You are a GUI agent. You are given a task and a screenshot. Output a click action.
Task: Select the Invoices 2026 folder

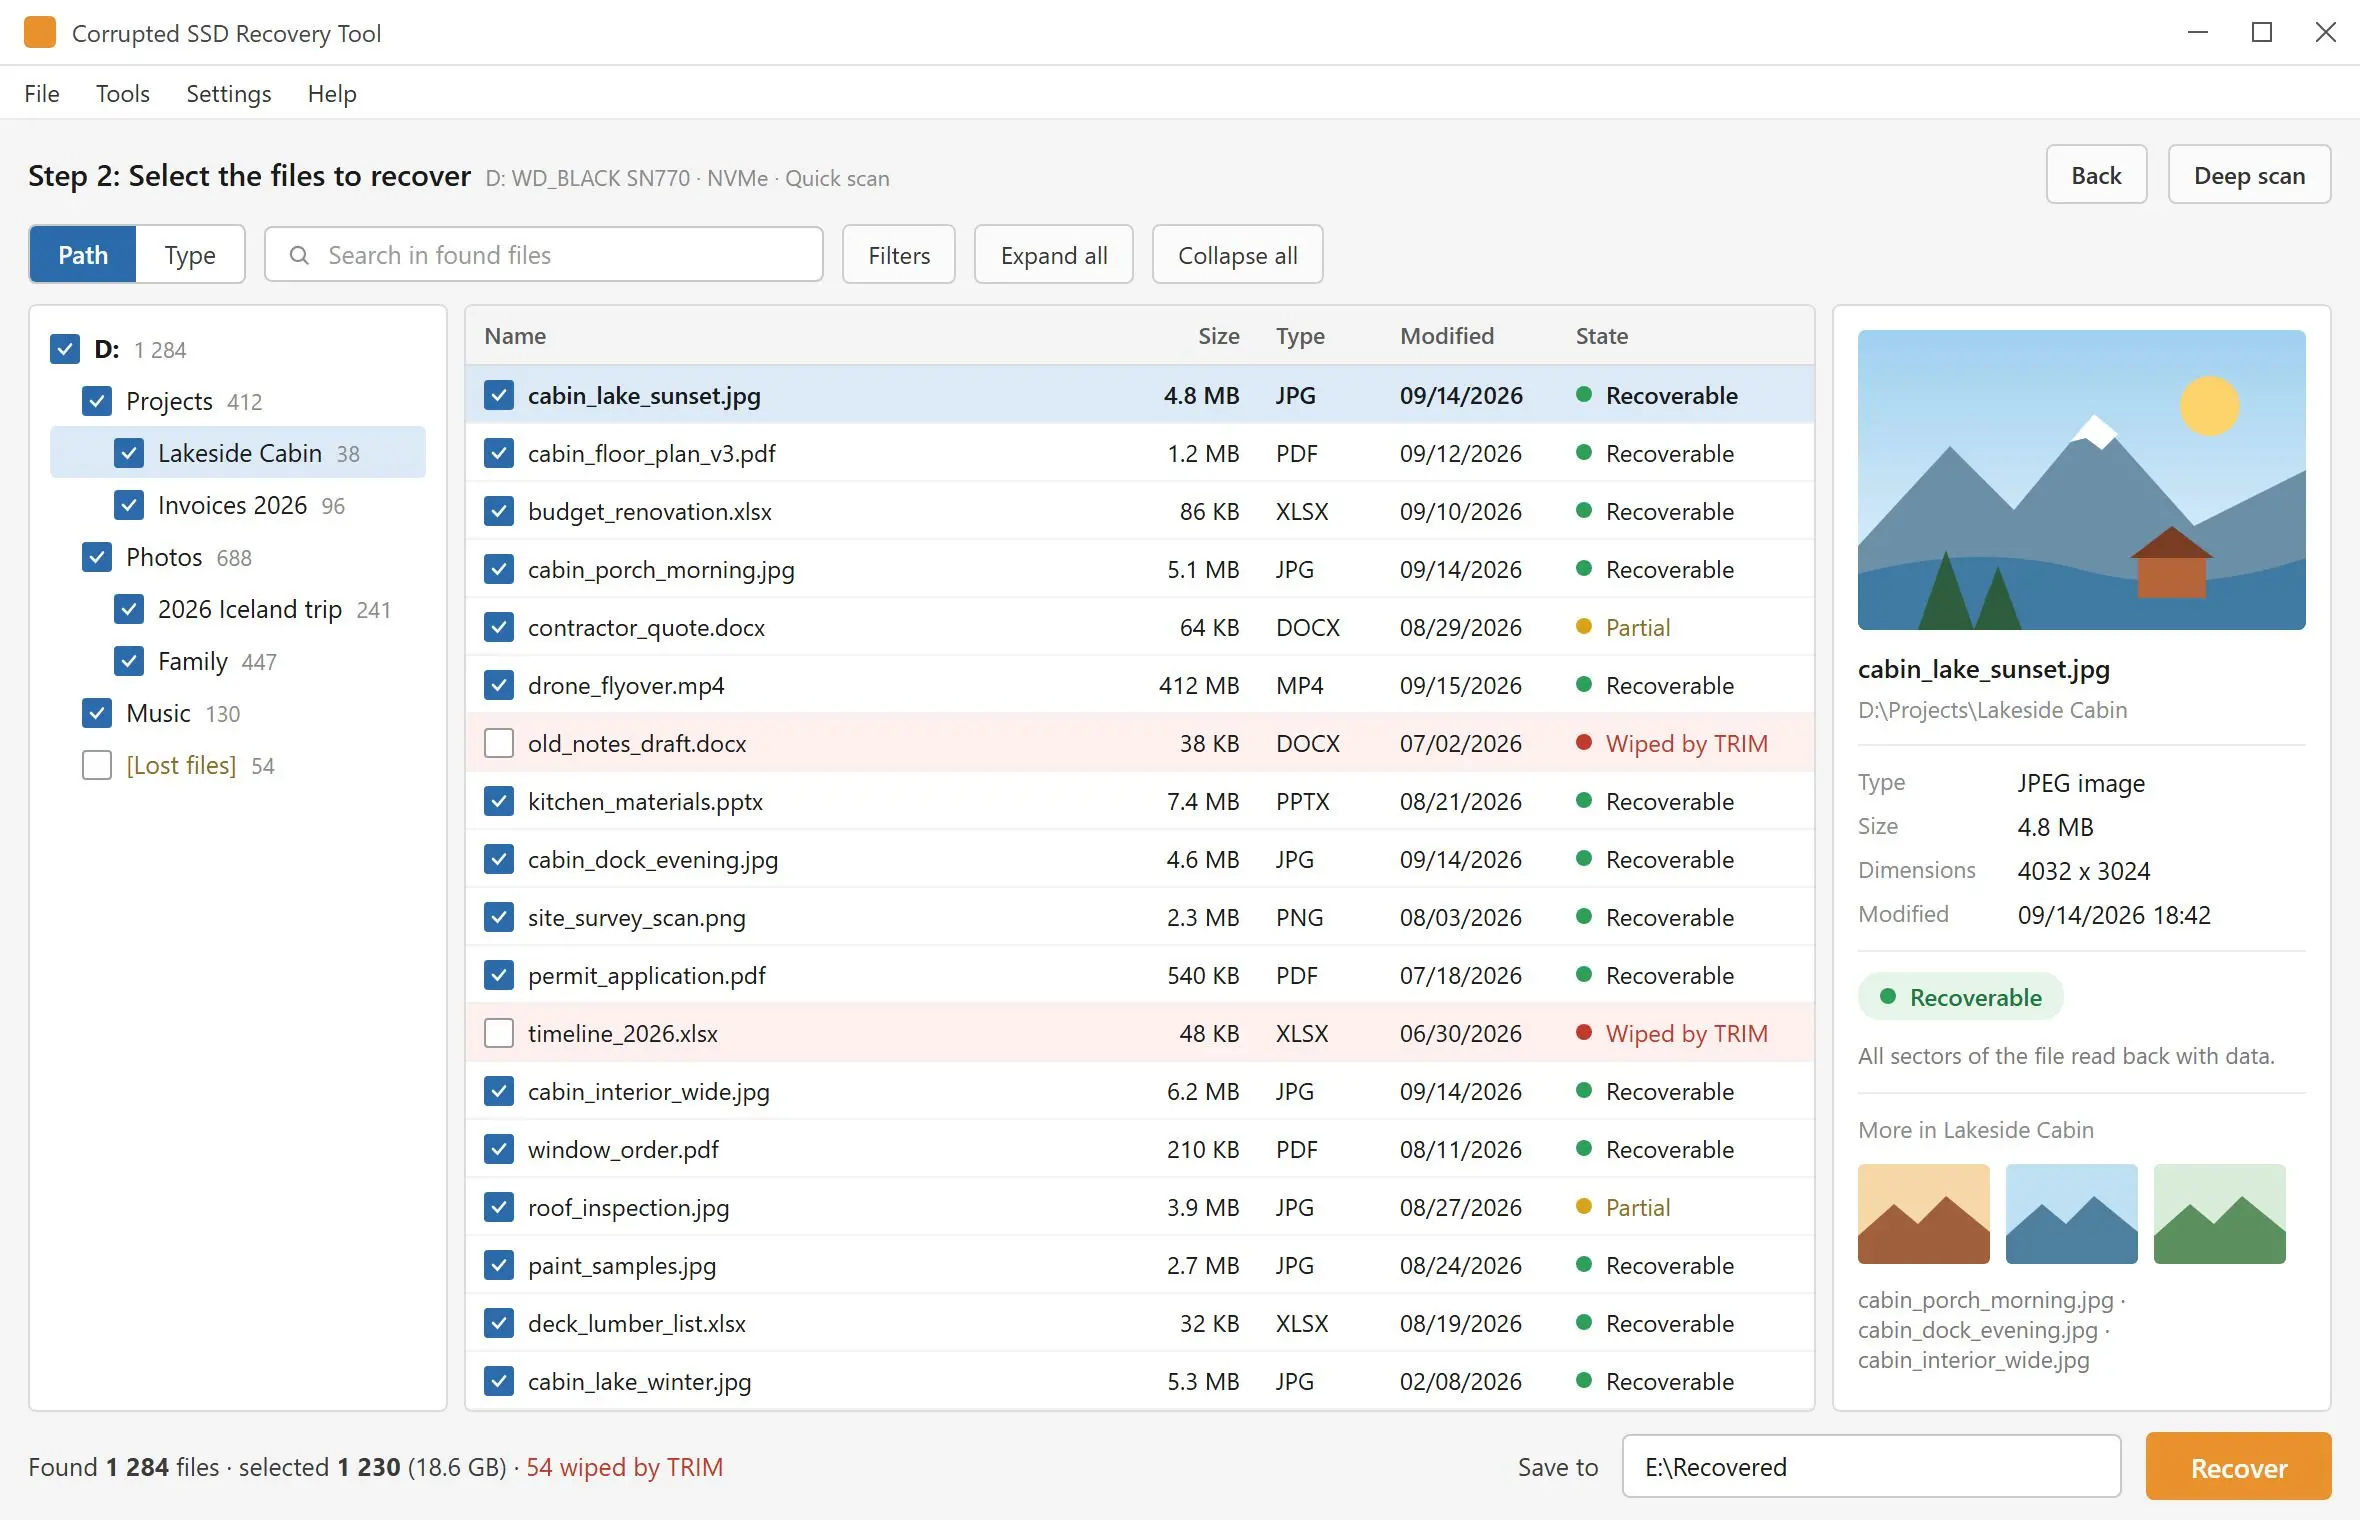click(x=232, y=505)
